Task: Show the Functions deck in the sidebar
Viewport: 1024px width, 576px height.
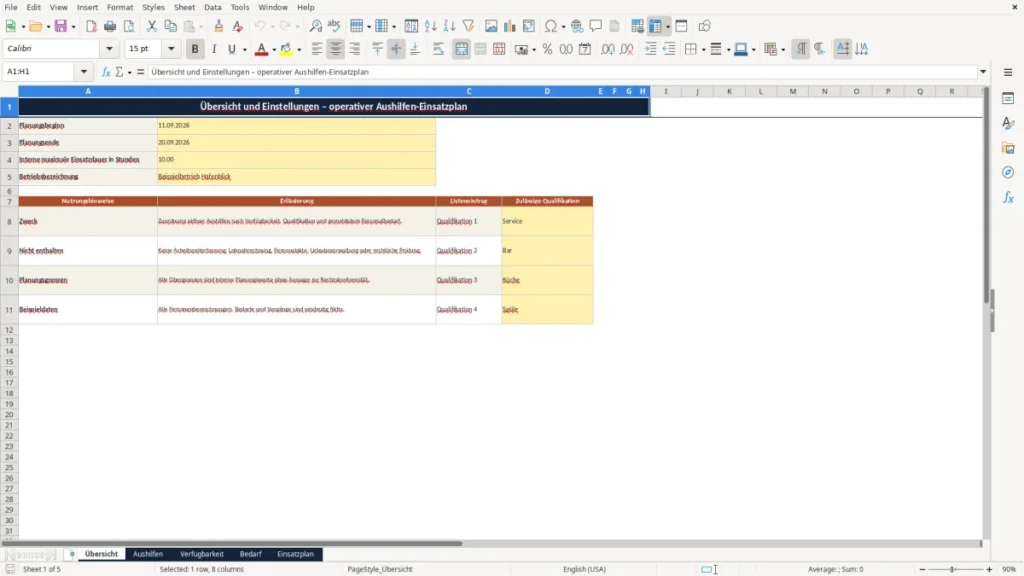Action: pos(1008,197)
